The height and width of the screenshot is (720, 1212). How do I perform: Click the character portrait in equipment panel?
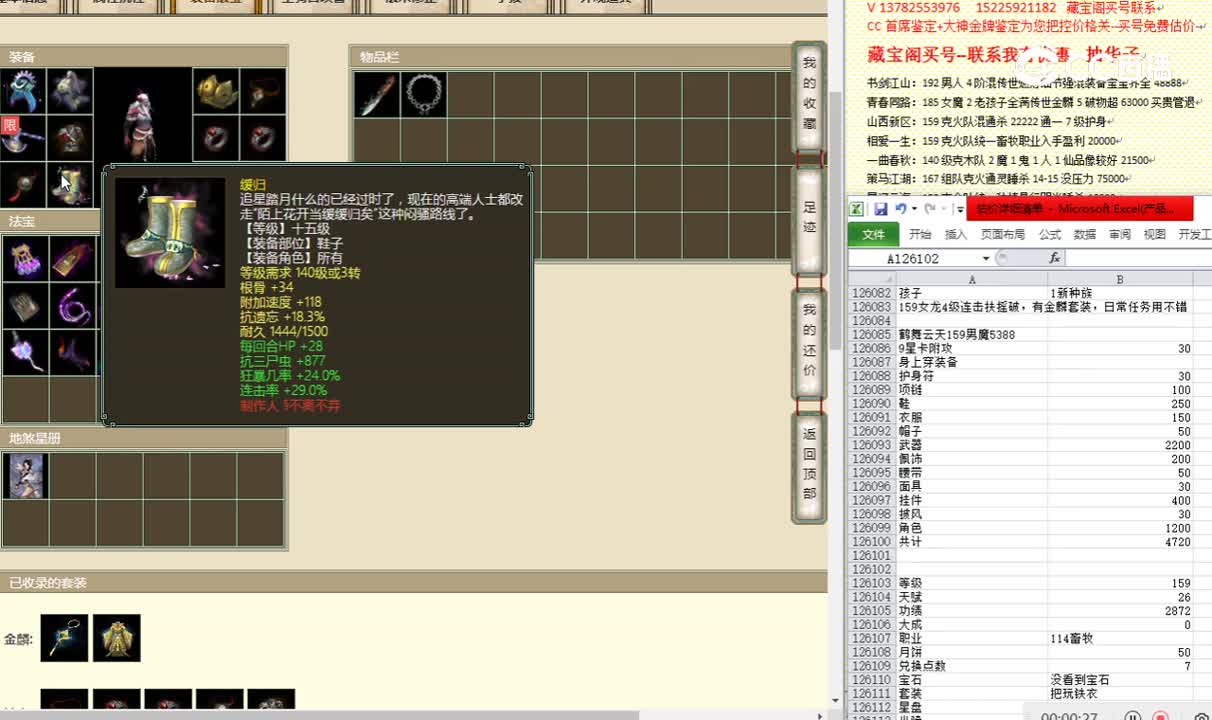(x=143, y=115)
